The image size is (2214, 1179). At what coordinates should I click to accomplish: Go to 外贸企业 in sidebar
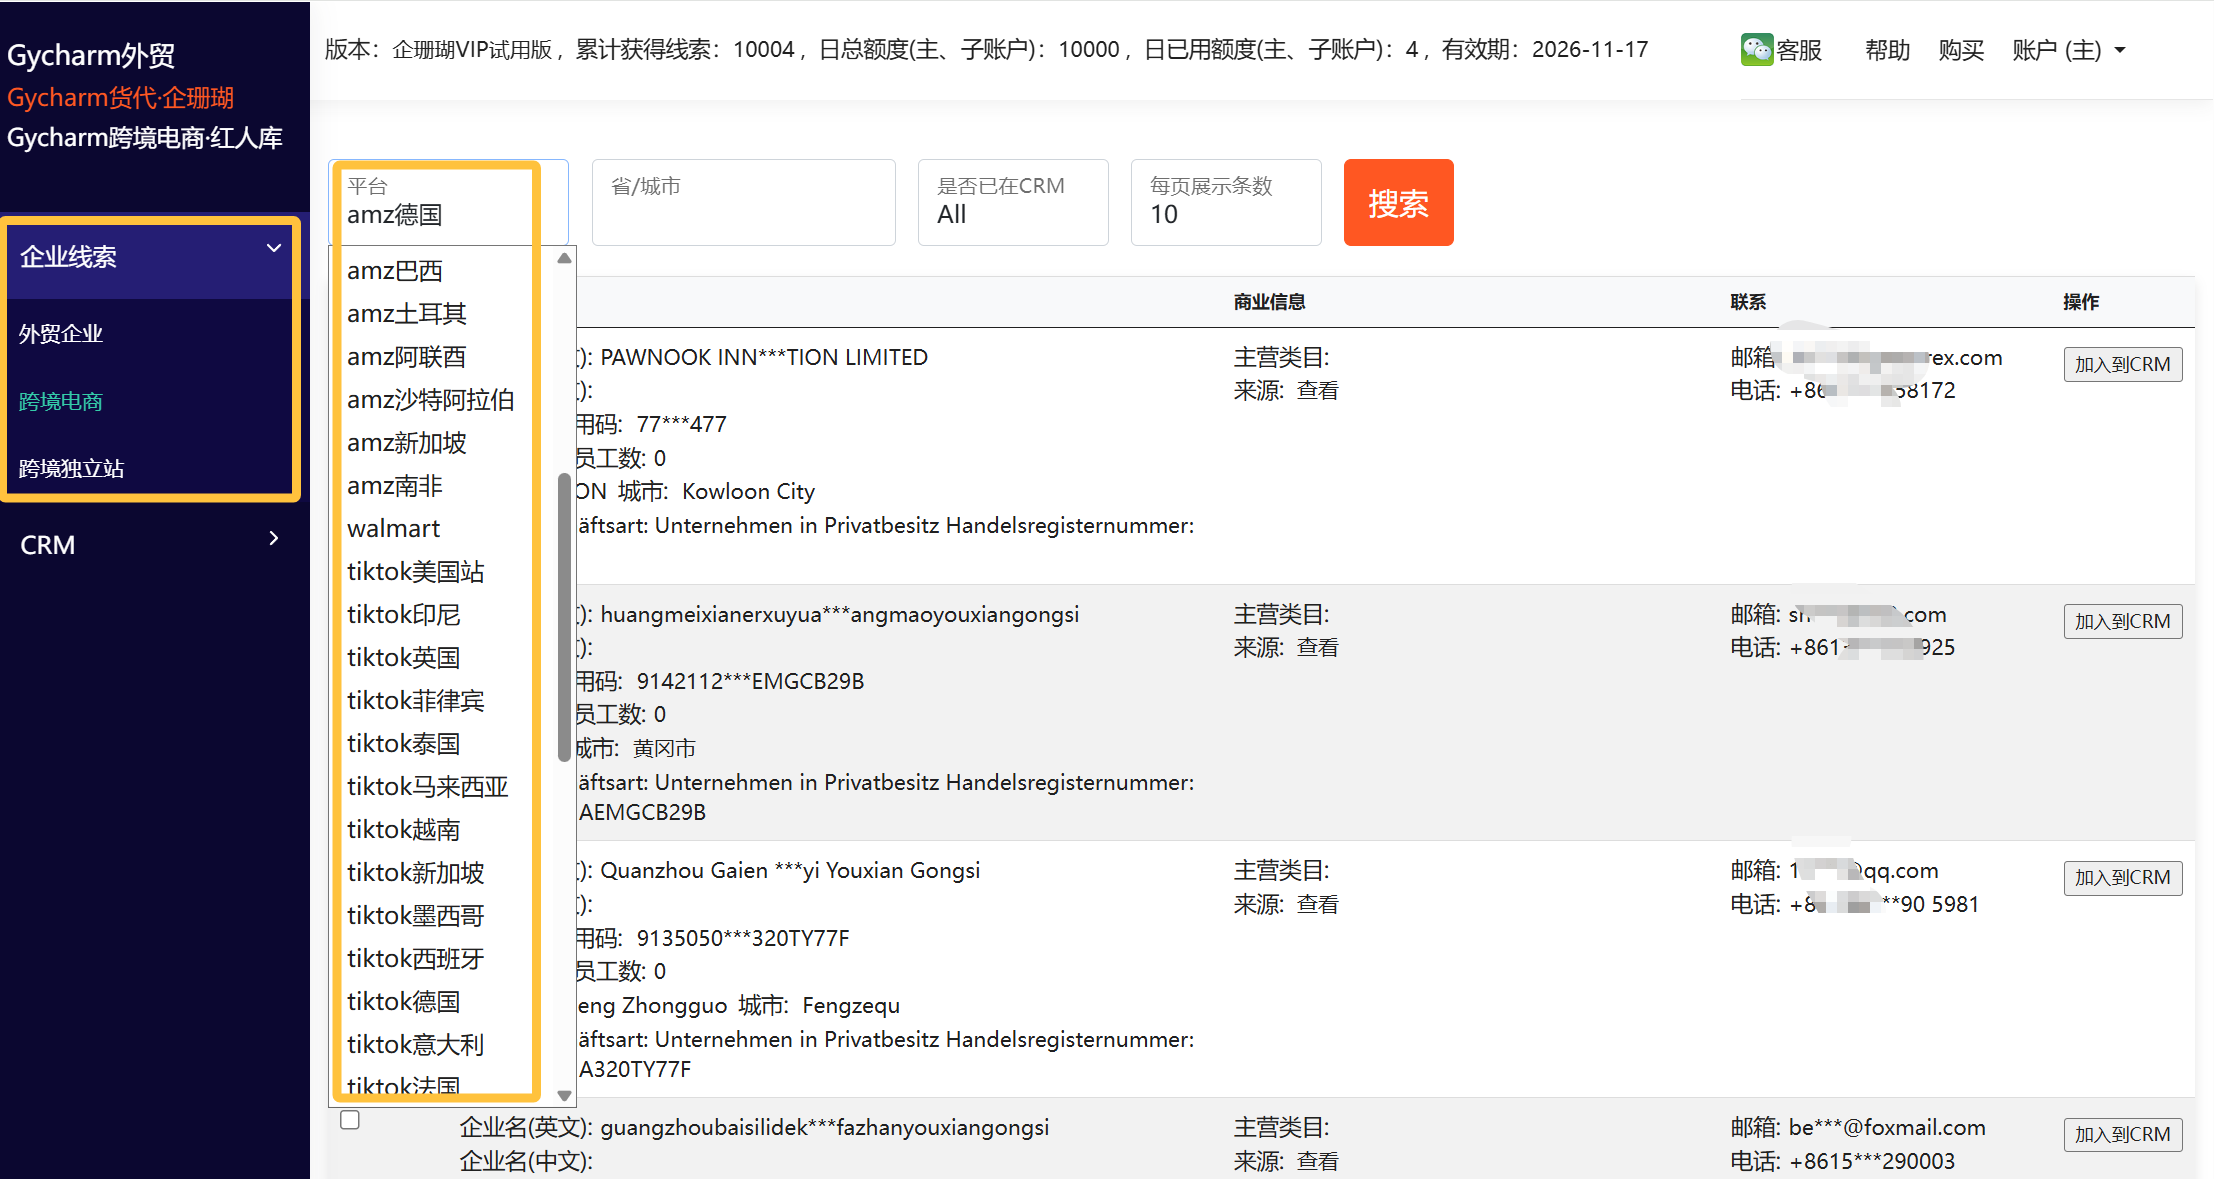61,334
